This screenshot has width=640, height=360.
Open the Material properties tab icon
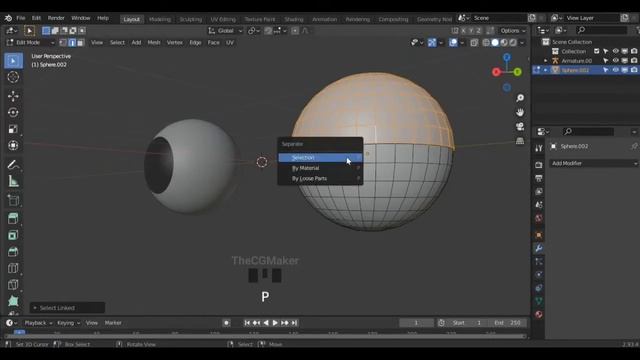[539, 314]
